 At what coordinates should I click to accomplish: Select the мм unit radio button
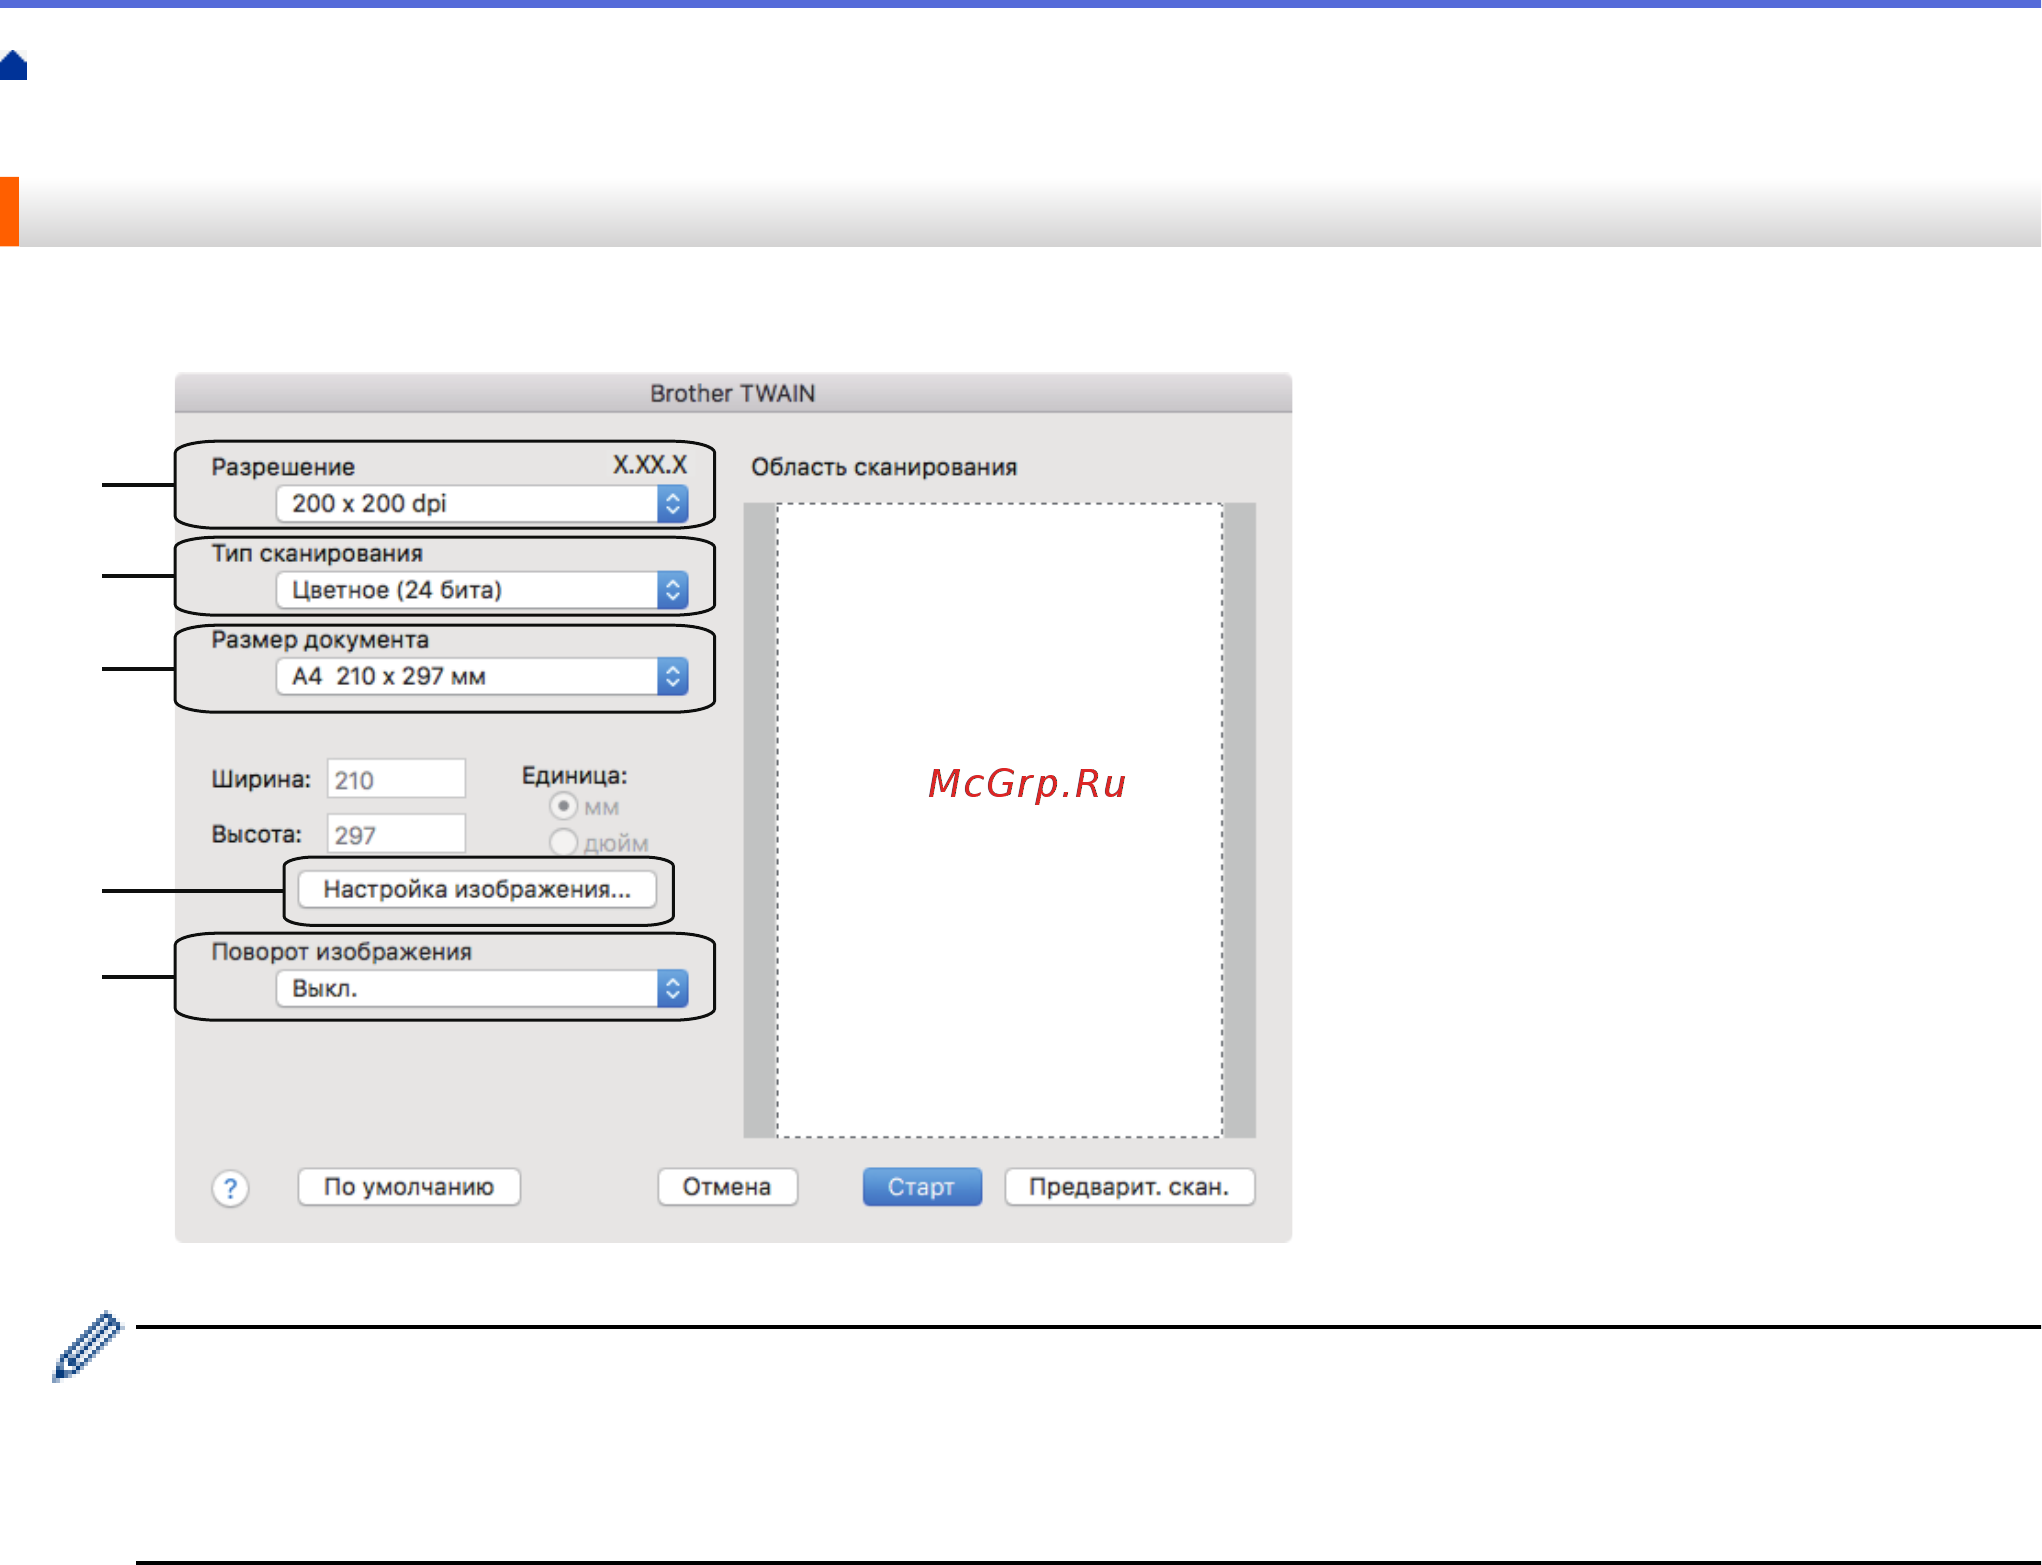(x=563, y=805)
